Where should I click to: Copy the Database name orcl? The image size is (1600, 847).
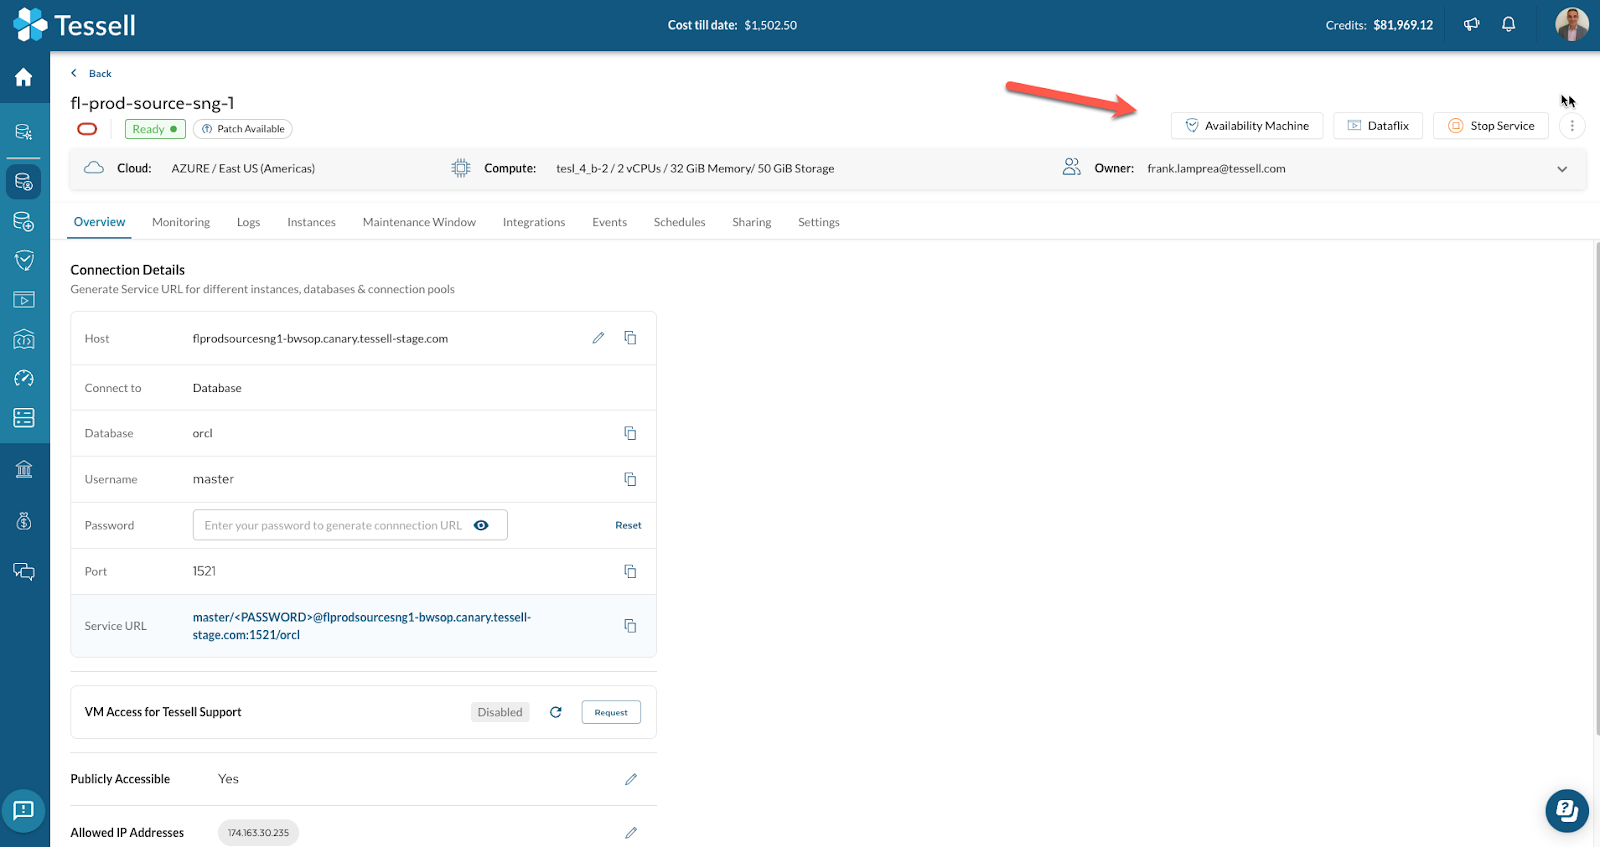coord(630,433)
